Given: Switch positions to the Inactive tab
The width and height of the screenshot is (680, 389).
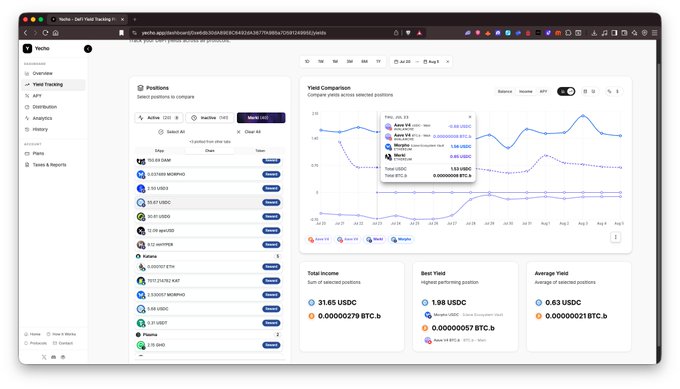Looking at the screenshot, I should pyautogui.click(x=210, y=118).
